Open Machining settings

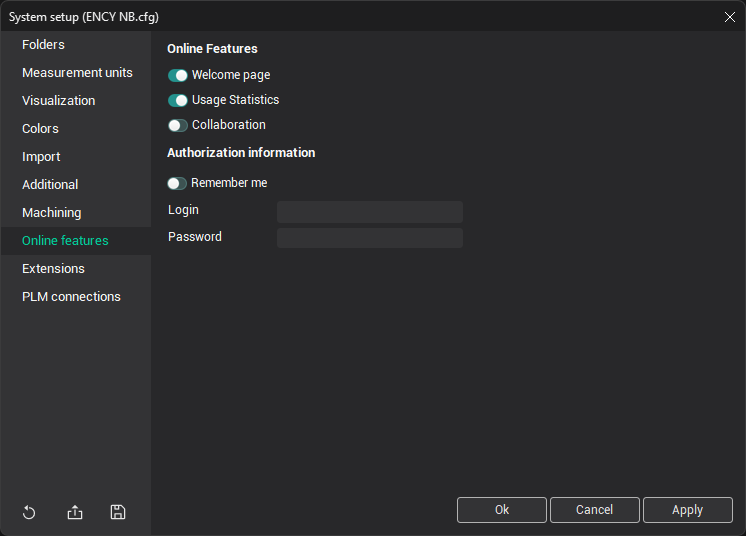point(52,213)
